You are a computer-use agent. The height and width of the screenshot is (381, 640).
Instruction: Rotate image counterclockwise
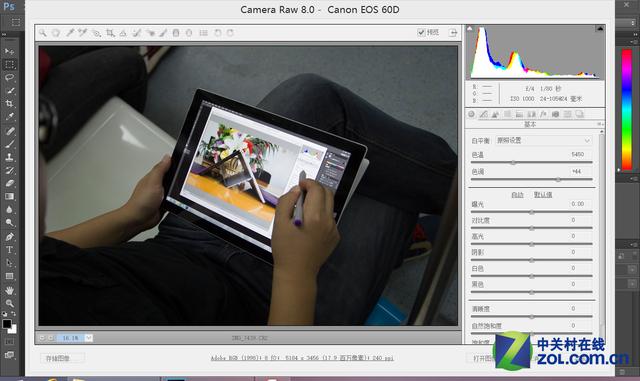(x=218, y=33)
